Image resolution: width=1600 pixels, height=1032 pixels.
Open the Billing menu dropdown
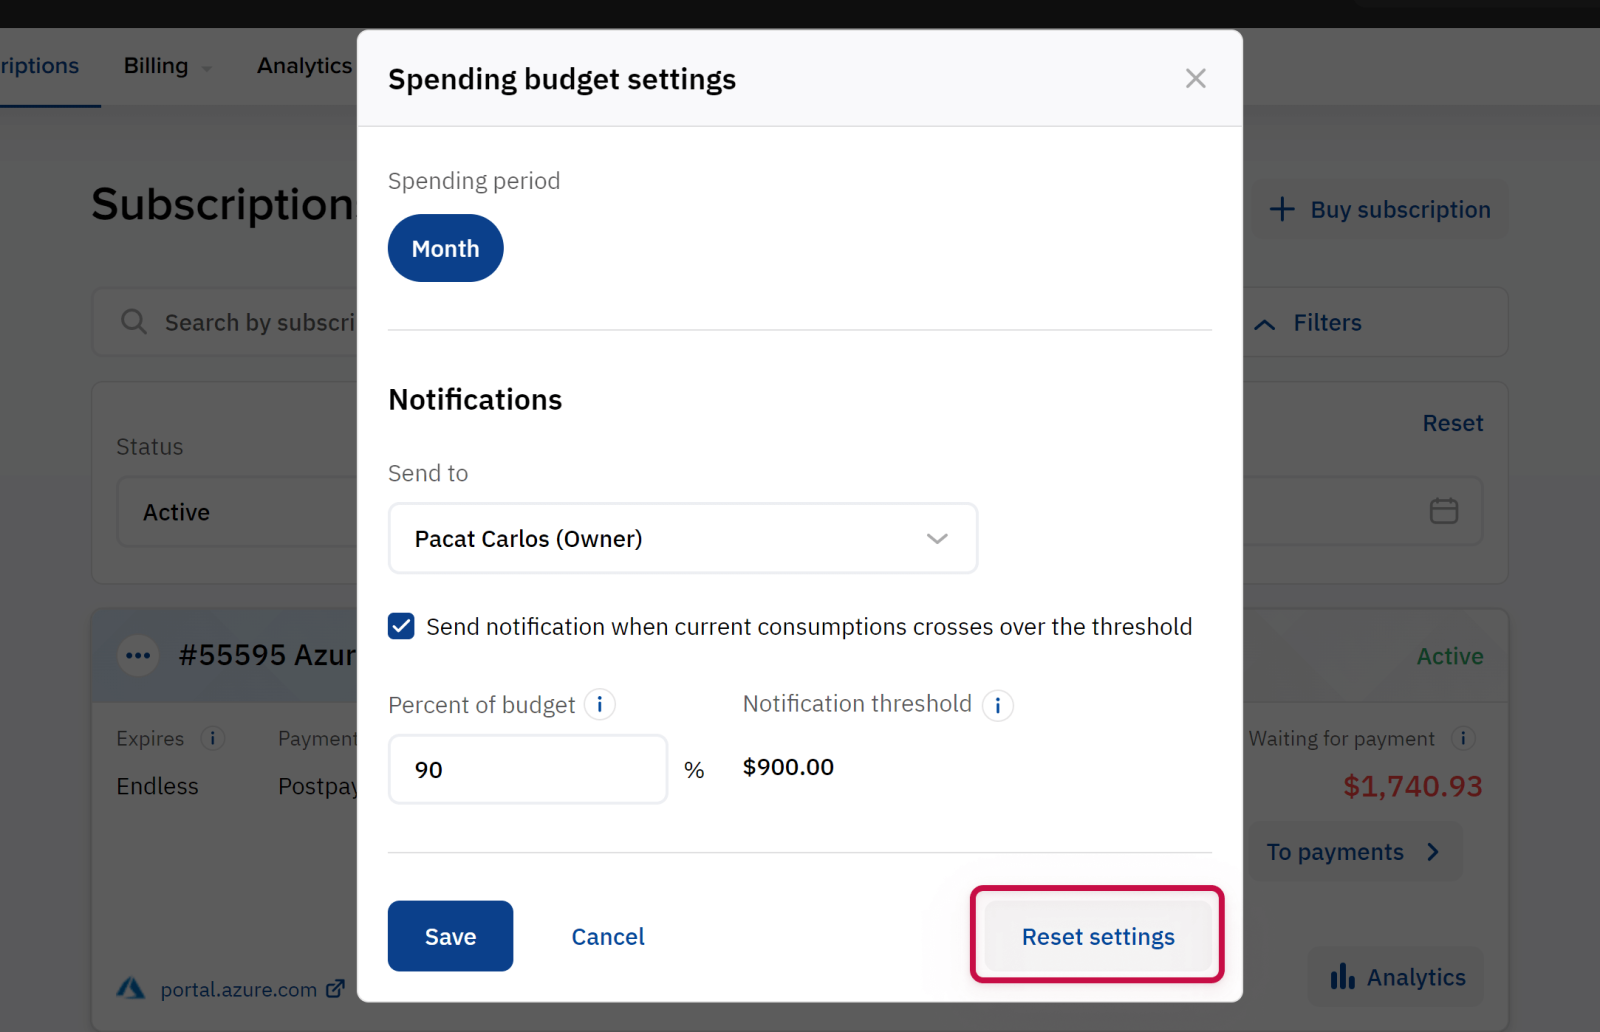[166, 66]
